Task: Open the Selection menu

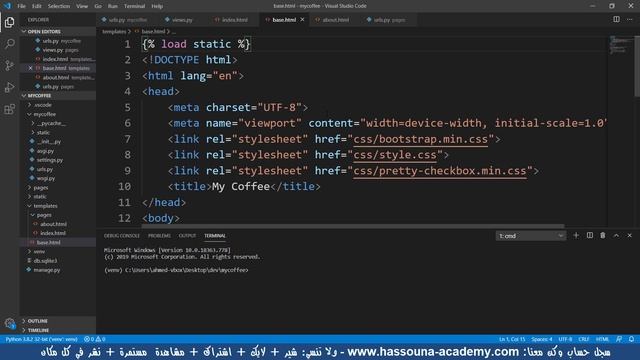Action: coord(59,6)
